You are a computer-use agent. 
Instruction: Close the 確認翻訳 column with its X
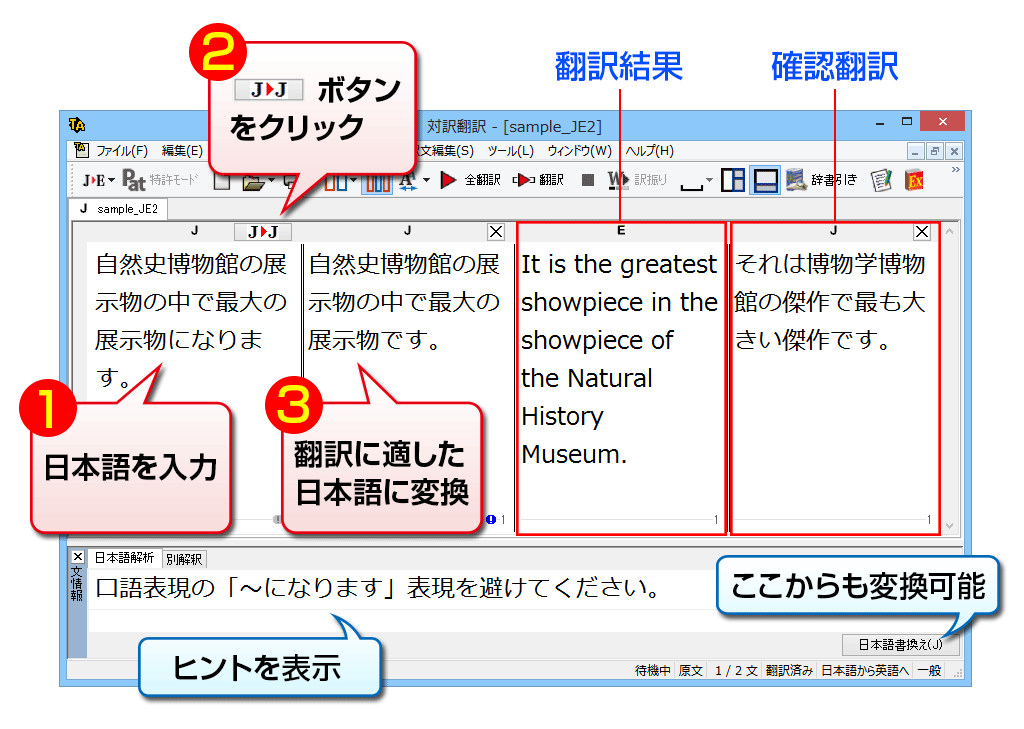point(922,232)
